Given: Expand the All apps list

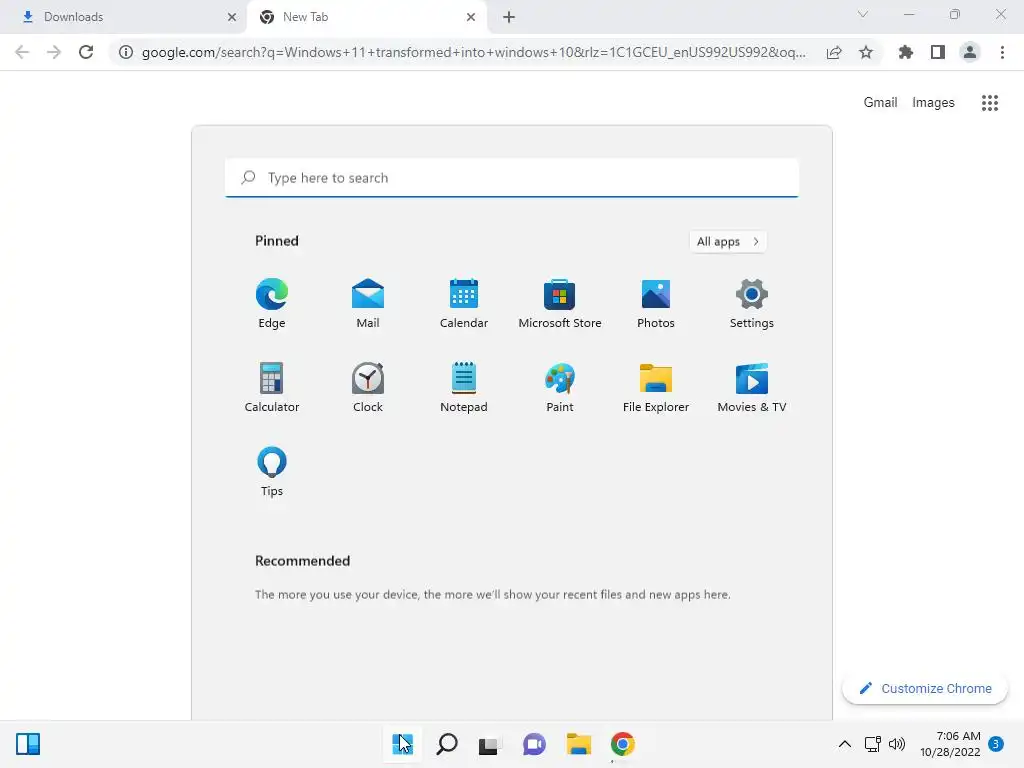Looking at the screenshot, I should coord(728,242).
